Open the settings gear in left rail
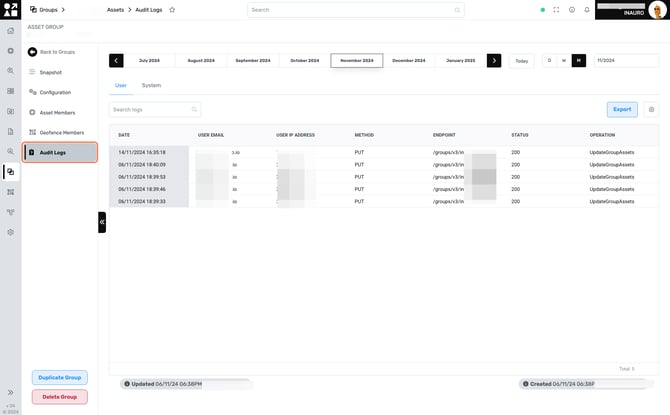 (x=11, y=233)
